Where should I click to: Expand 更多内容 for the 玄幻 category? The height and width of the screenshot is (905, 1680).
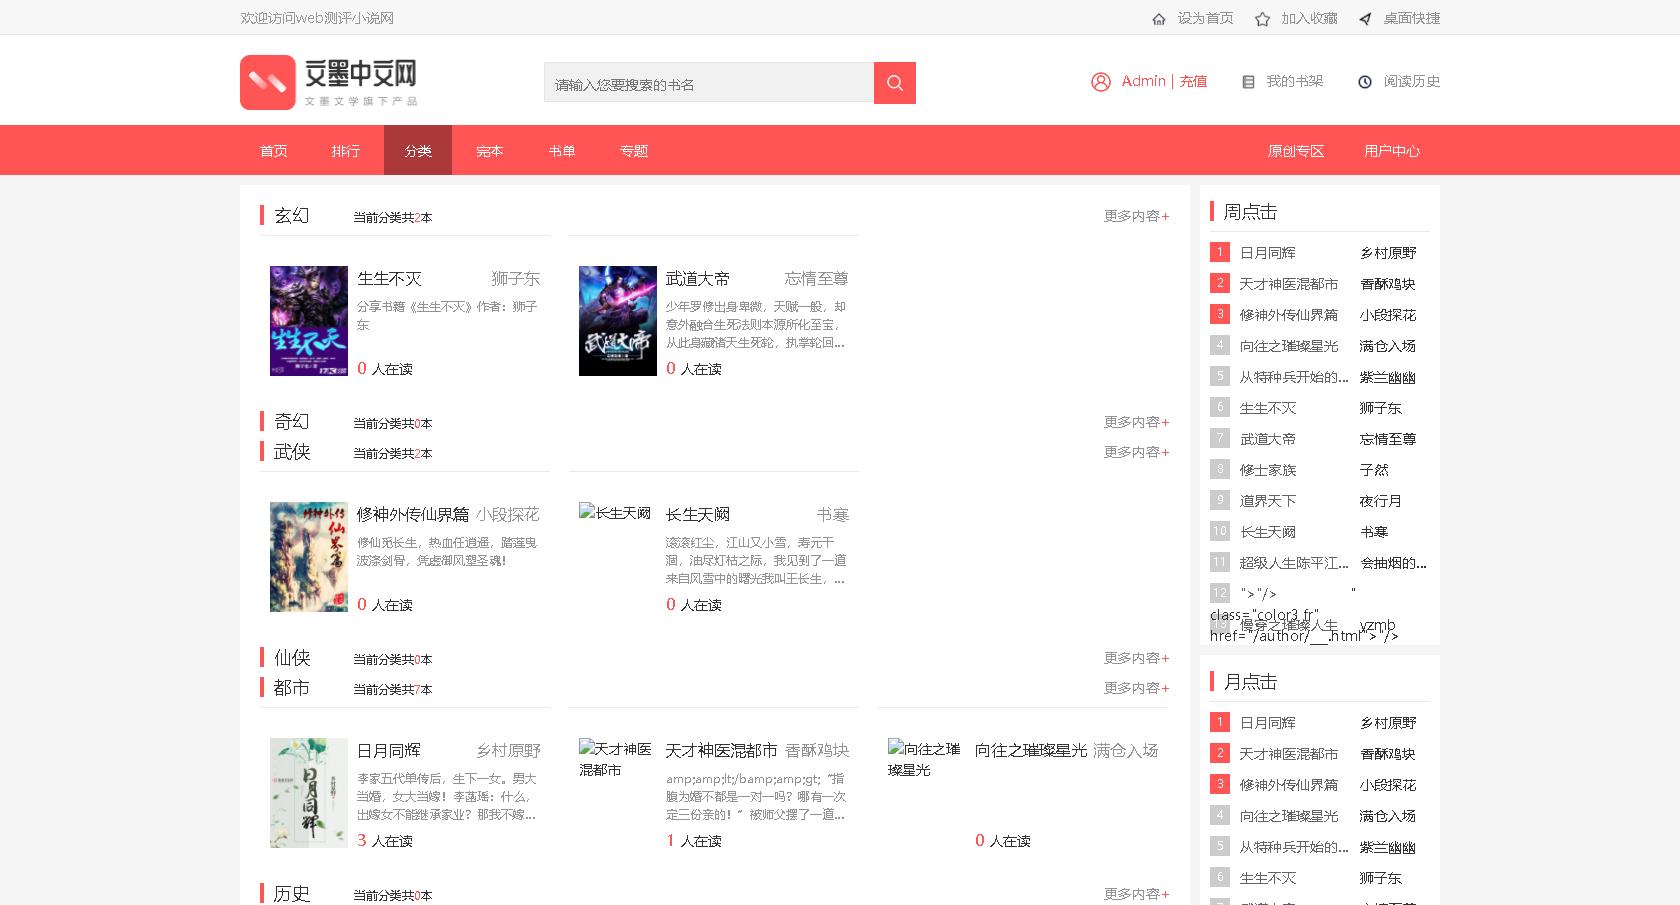tap(1135, 216)
